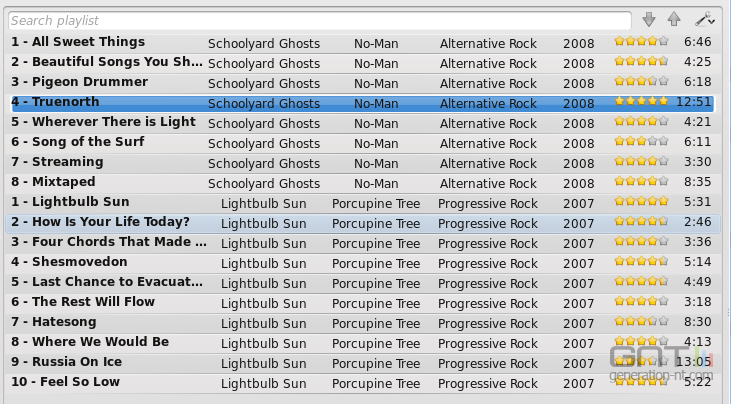Select the track Shesmovedon
The width and height of the screenshot is (731, 404).
pos(360,262)
